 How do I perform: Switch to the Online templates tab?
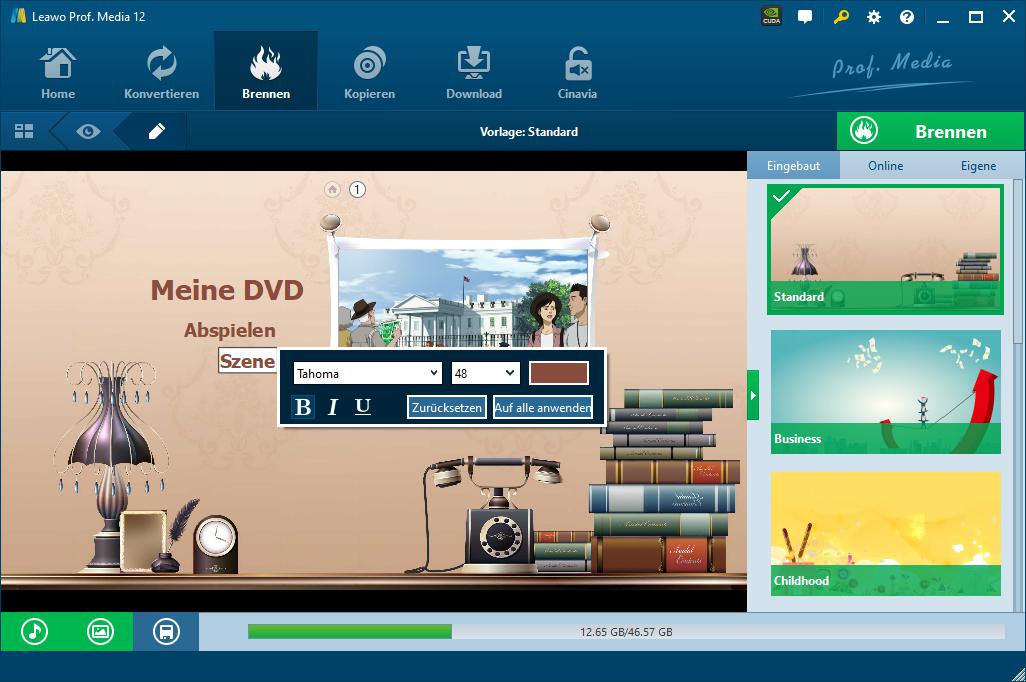point(885,166)
